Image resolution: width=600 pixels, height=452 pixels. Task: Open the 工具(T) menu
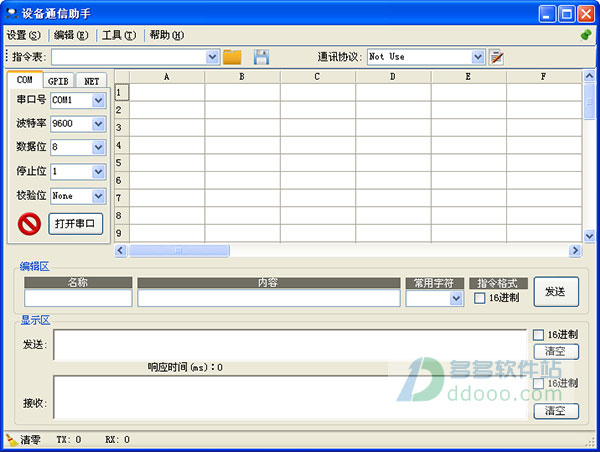(x=119, y=35)
